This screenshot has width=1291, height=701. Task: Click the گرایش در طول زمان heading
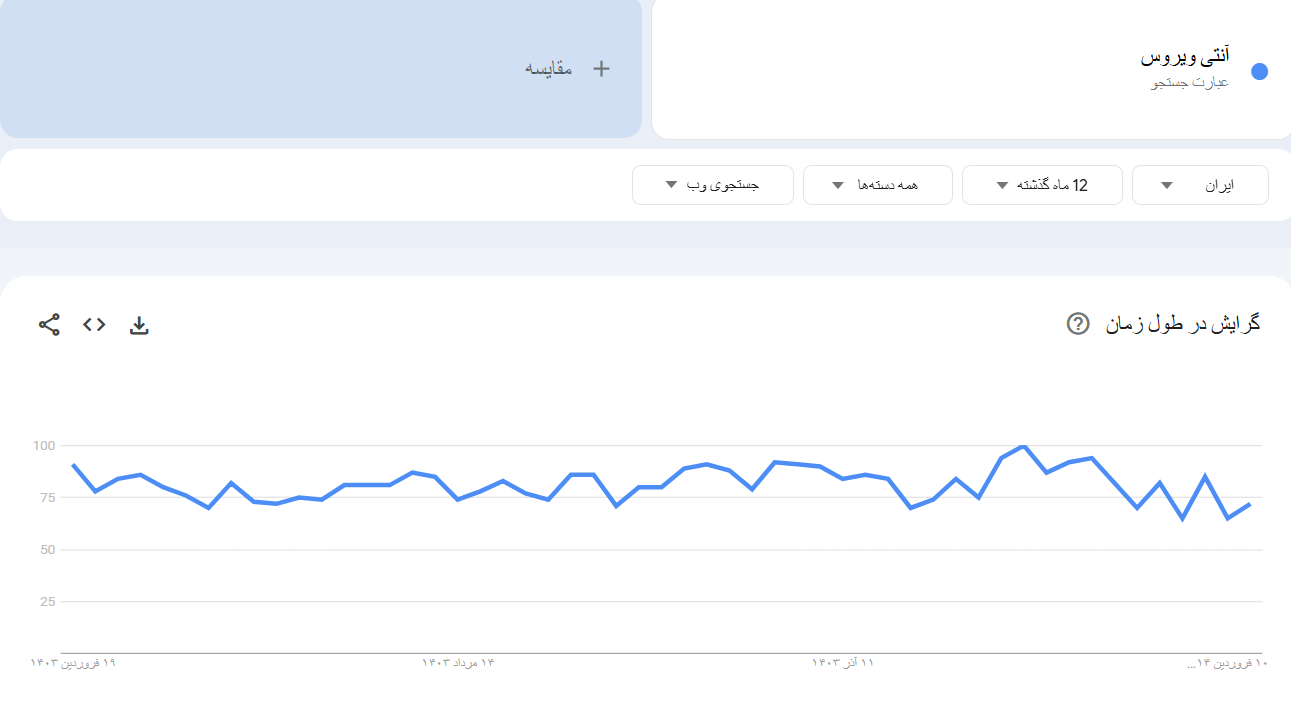(x=1182, y=324)
